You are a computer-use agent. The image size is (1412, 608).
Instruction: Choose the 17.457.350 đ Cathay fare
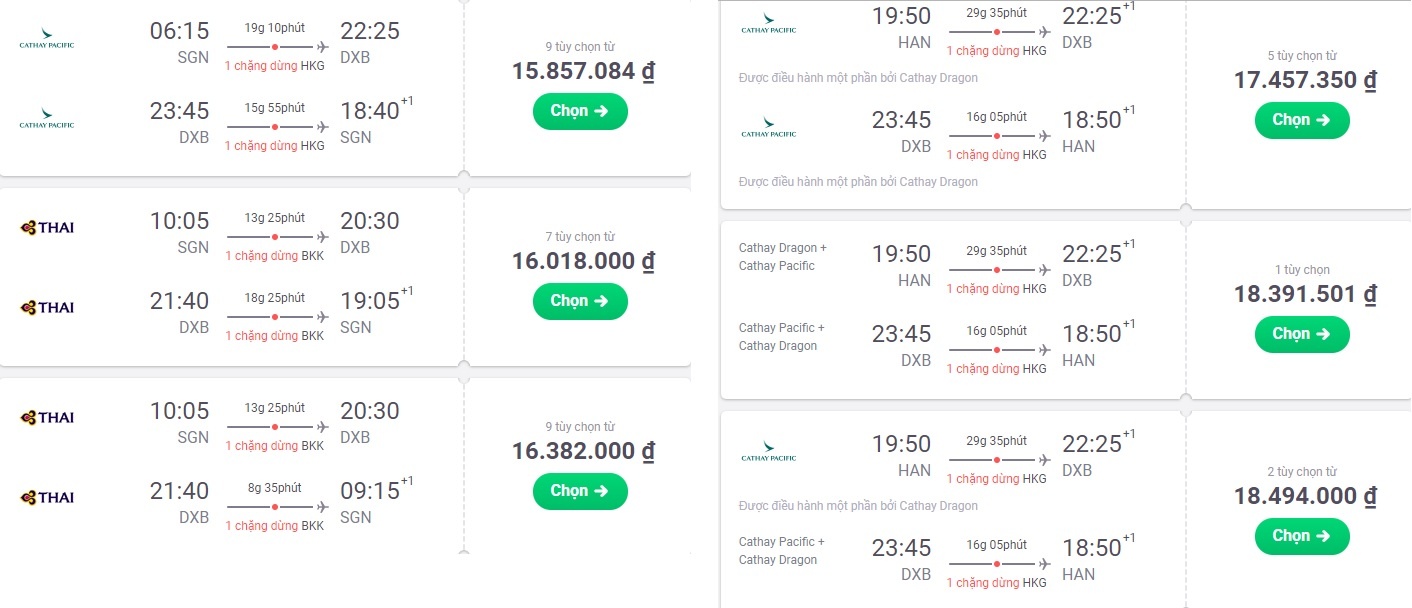coord(1301,120)
